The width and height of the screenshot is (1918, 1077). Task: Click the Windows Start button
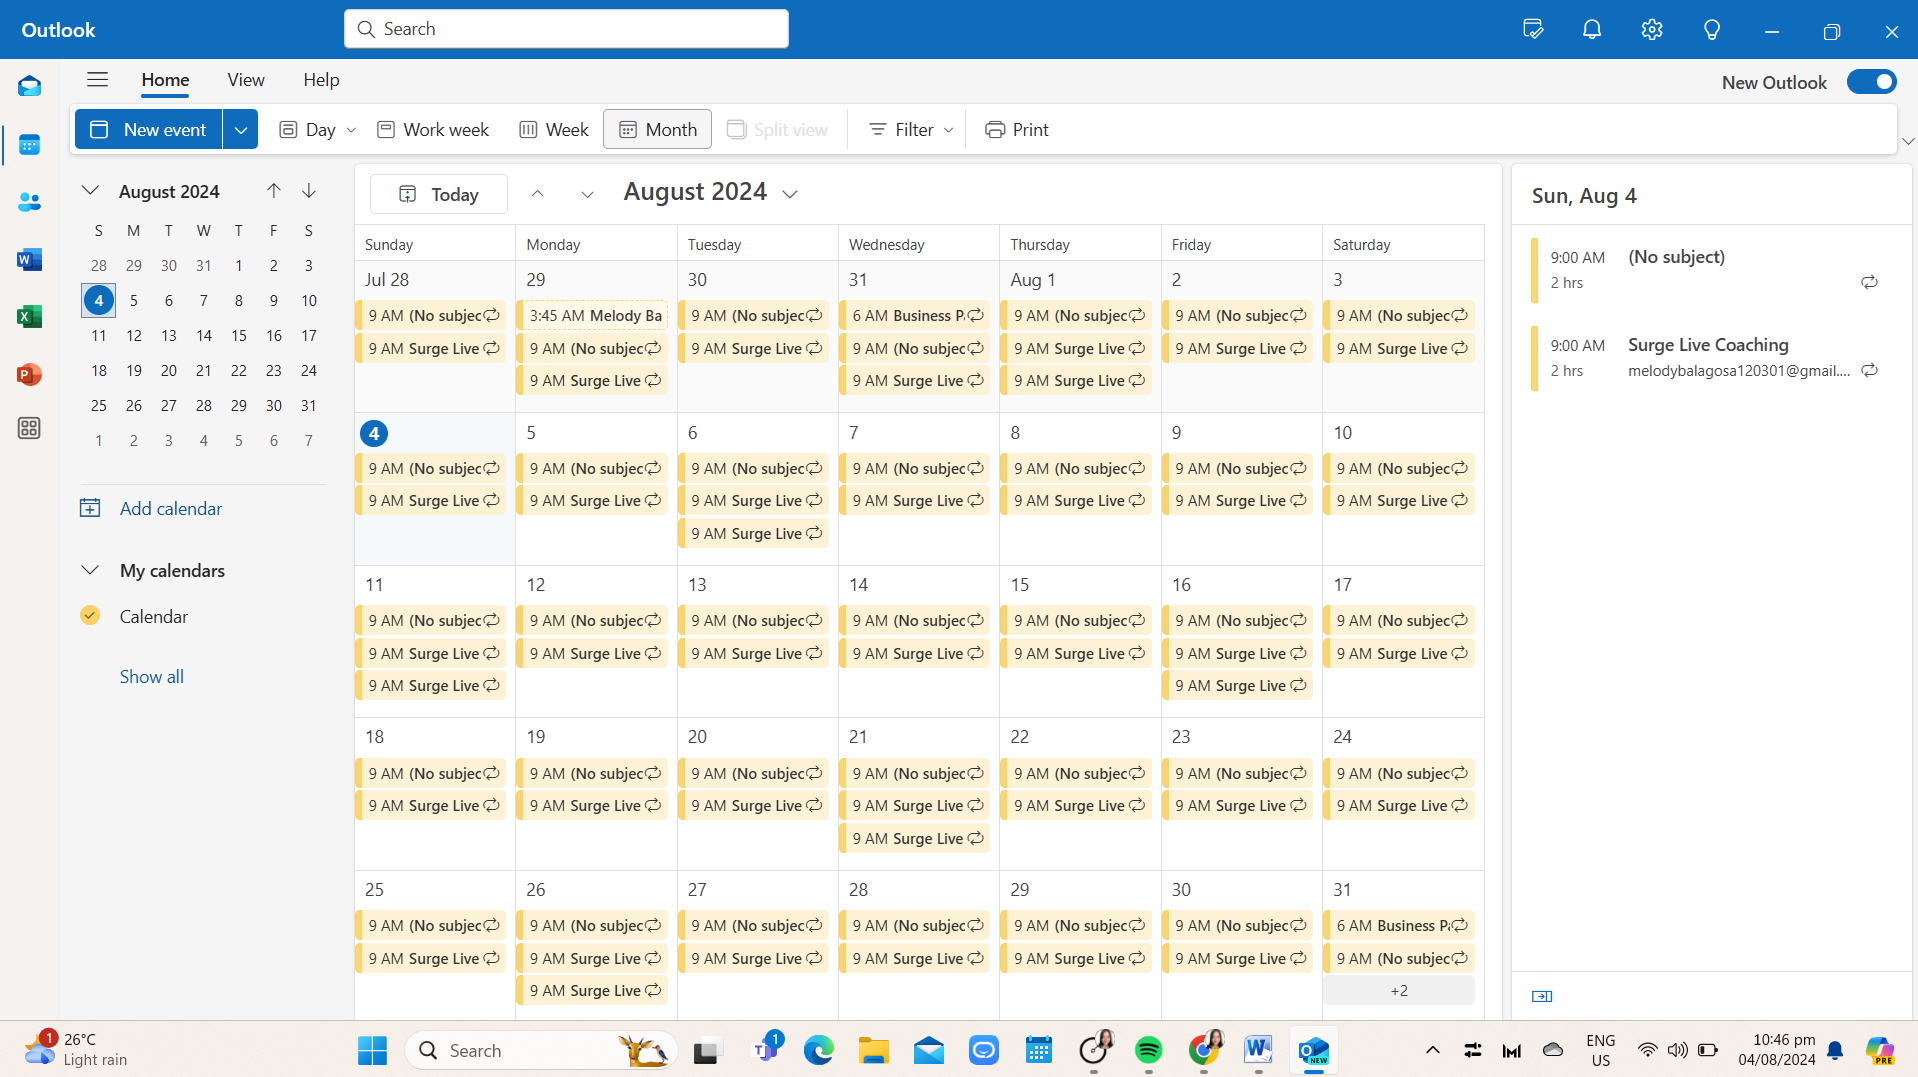tap(372, 1050)
